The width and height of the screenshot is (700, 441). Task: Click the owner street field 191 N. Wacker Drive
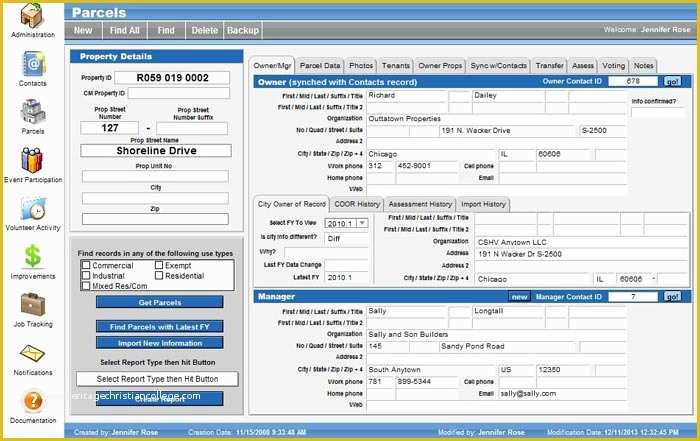(x=507, y=131)
